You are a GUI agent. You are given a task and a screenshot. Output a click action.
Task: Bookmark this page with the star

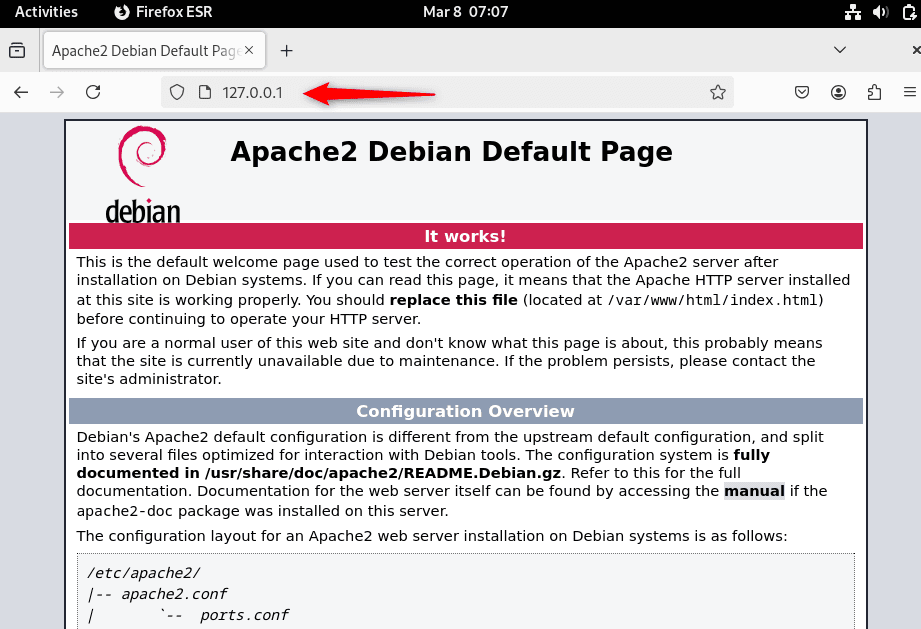pos(717,92)
